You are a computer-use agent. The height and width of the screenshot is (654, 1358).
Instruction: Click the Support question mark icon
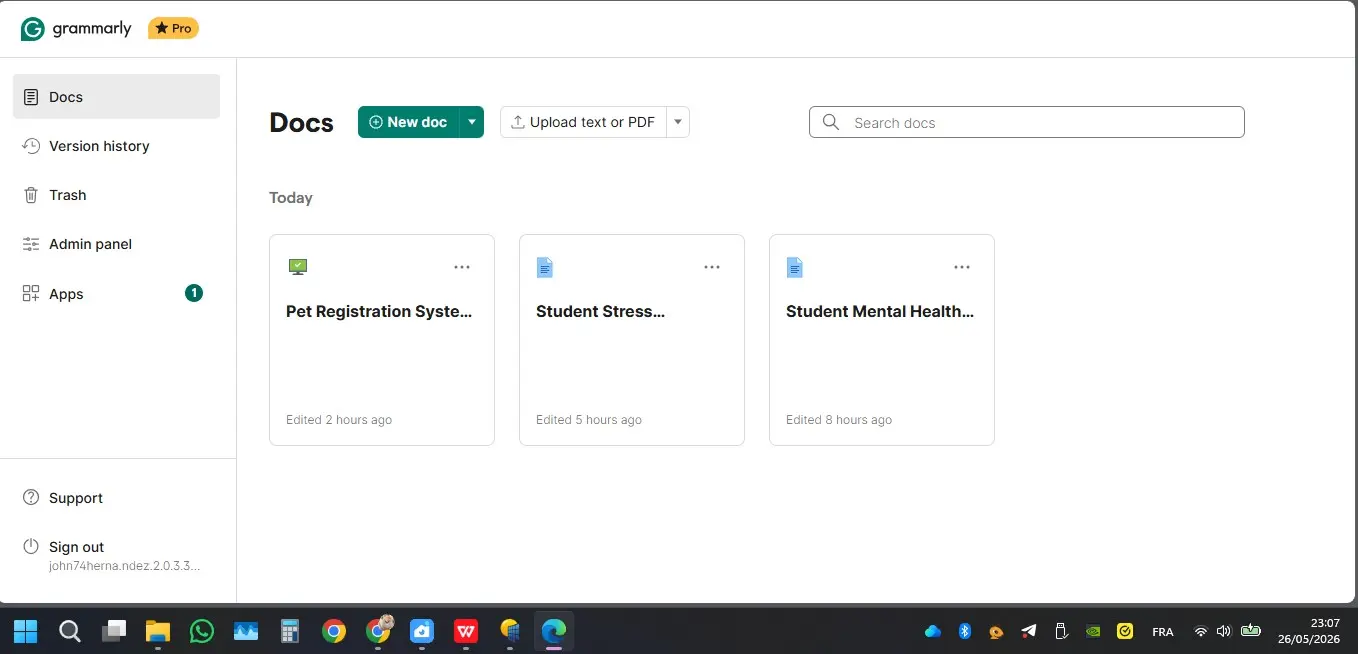point(31,497)
